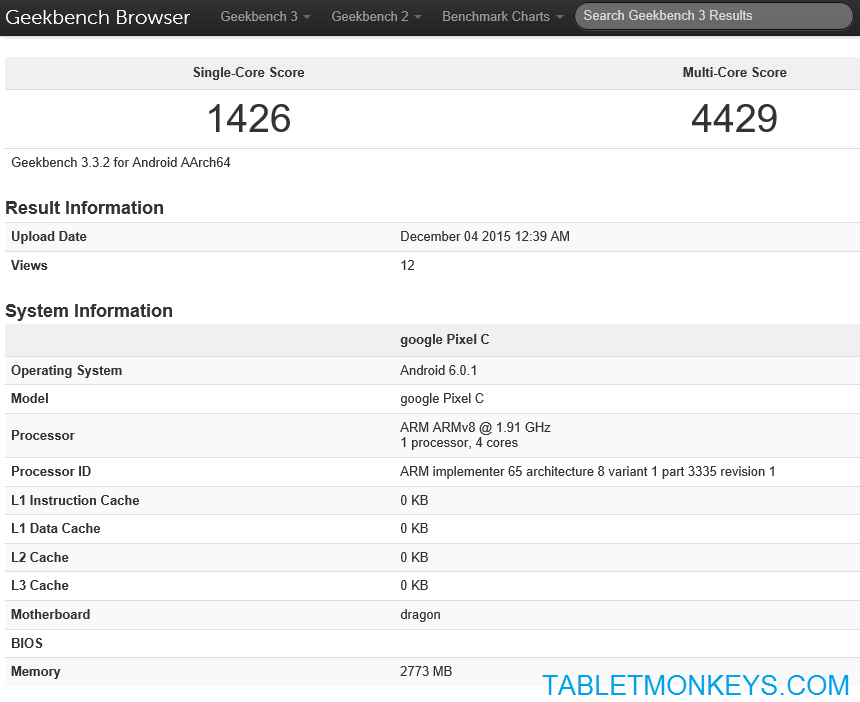
Task: Select the L2 Cache 0 KB value
Action: coord(414,557)
